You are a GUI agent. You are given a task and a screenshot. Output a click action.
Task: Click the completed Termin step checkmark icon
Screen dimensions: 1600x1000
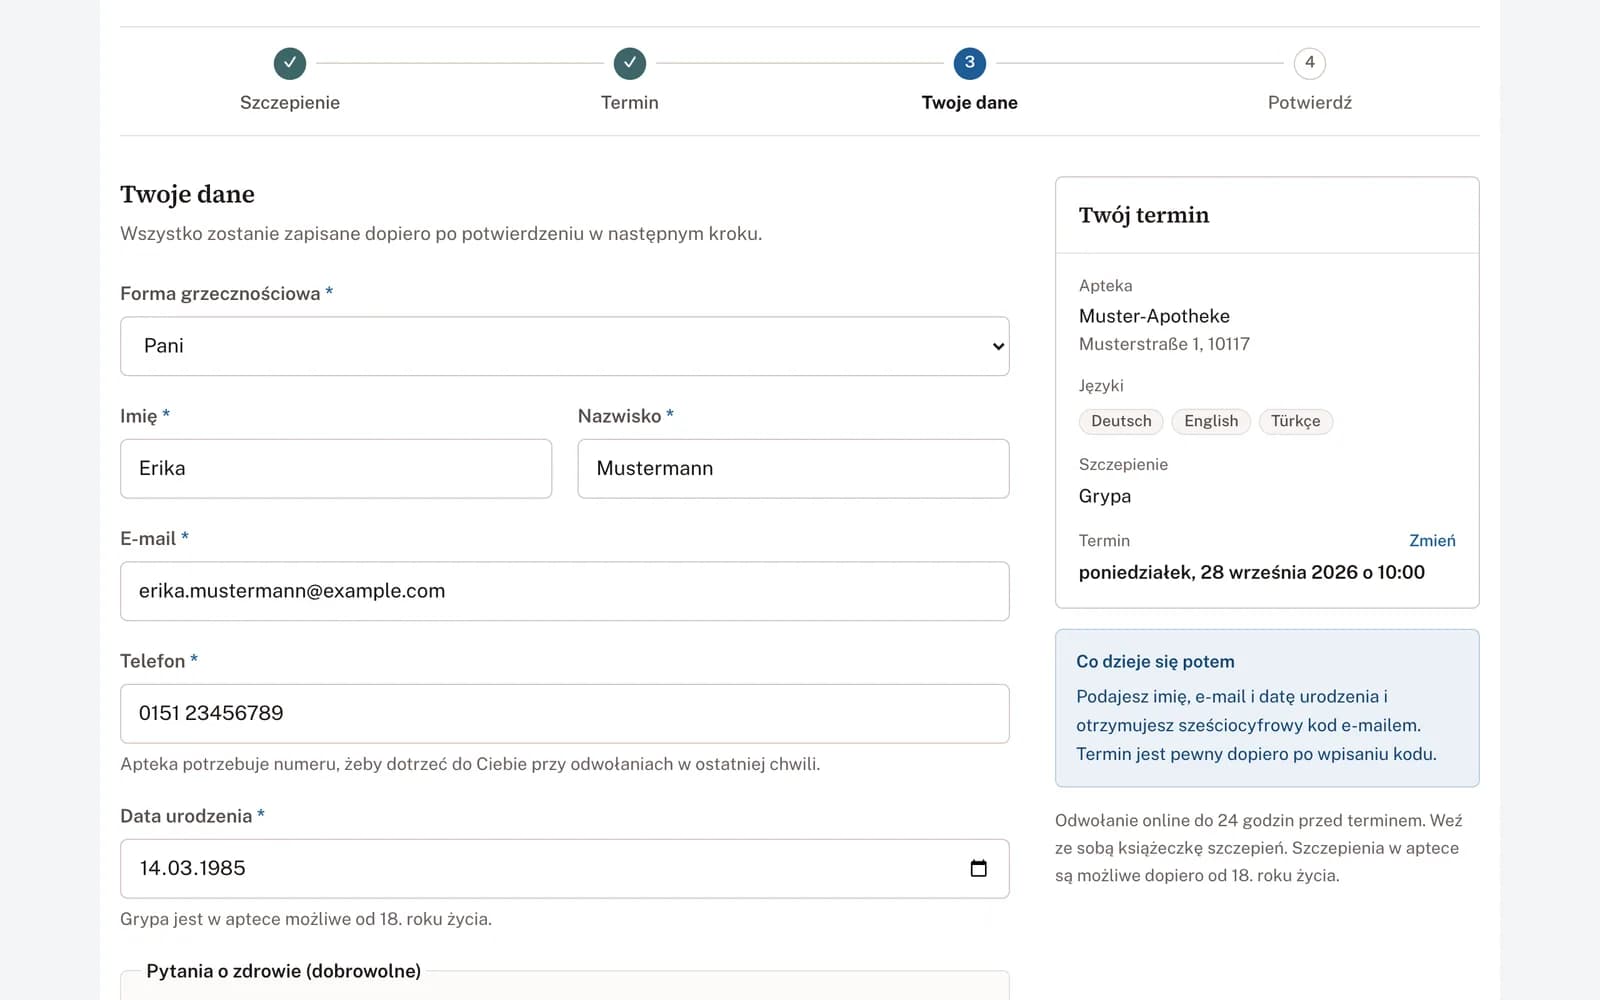[x=630, y=63]
